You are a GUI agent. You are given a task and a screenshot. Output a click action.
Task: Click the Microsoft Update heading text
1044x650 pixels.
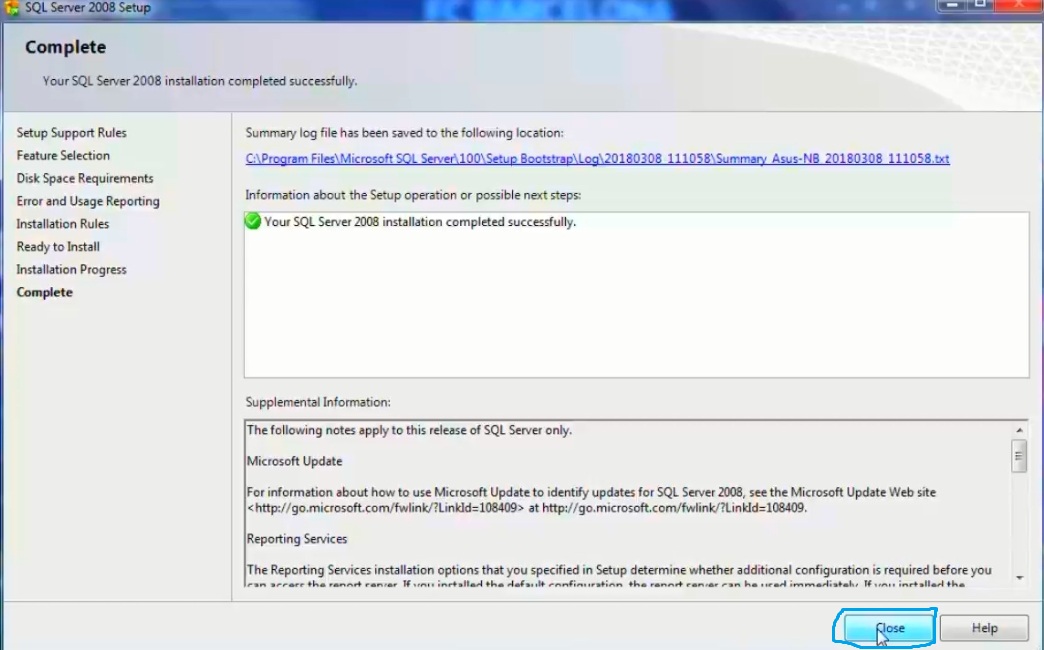[294, 461]
